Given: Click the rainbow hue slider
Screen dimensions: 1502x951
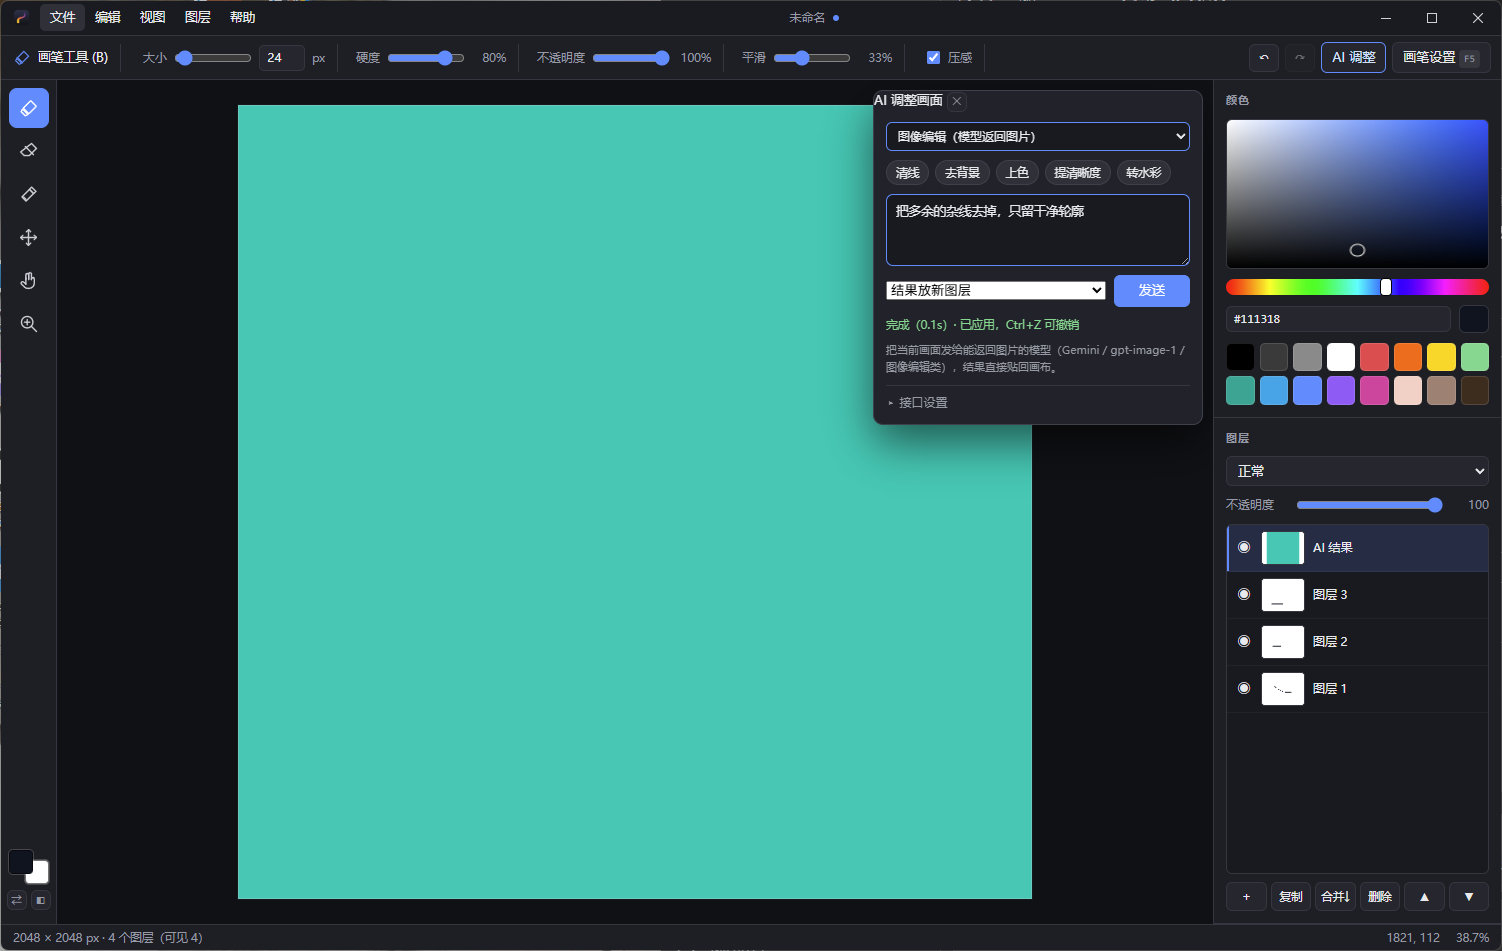Looking at the screenshot, I should [1357, 287].
